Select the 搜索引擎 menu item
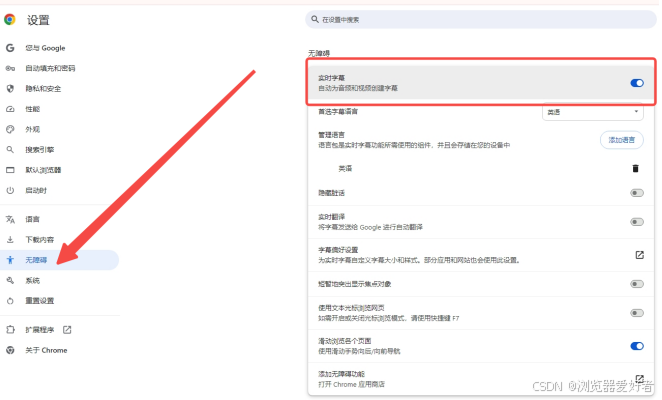Viewport: 662px width, 400px height. [x=40, y=150]
